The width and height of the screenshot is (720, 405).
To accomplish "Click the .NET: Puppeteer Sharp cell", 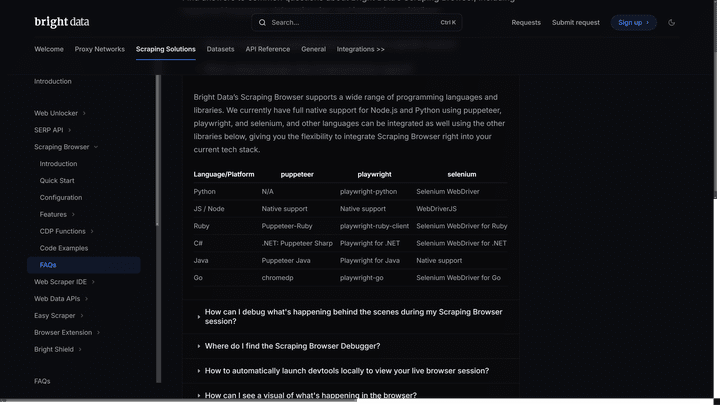I will [297, 243].
